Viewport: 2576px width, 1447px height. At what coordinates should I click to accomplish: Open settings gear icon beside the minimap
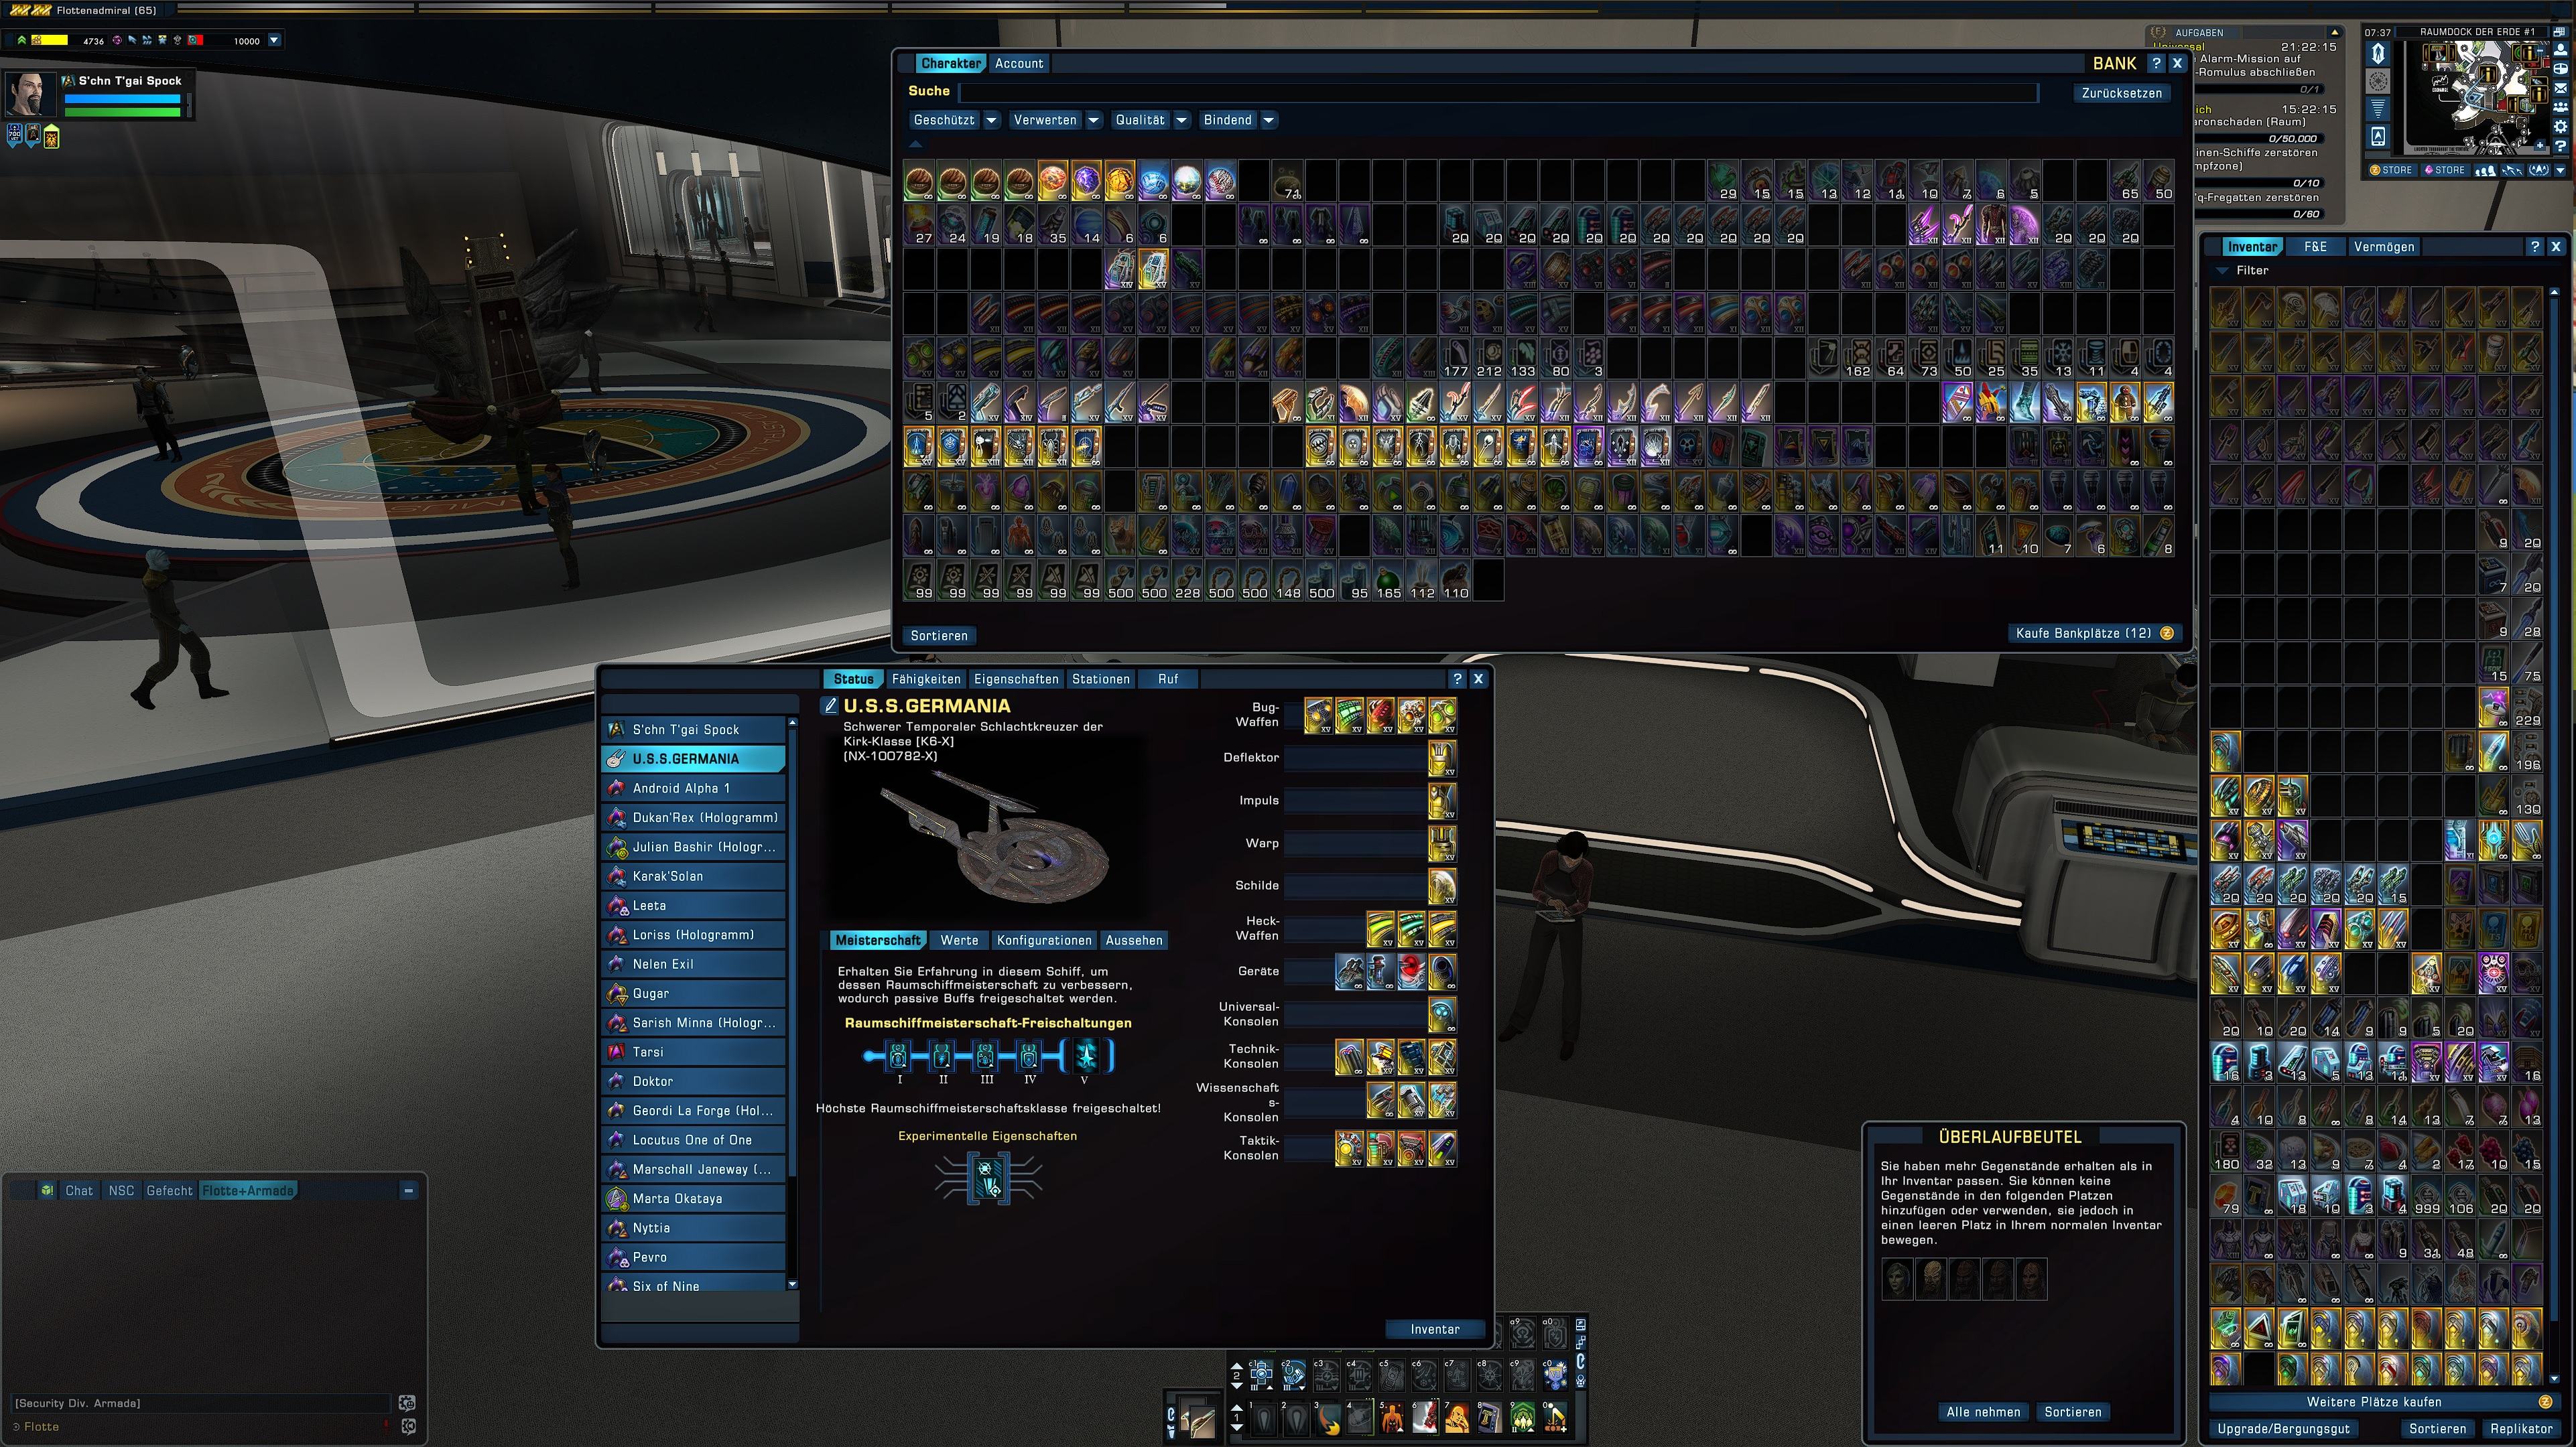click(x=2561, y=127)
